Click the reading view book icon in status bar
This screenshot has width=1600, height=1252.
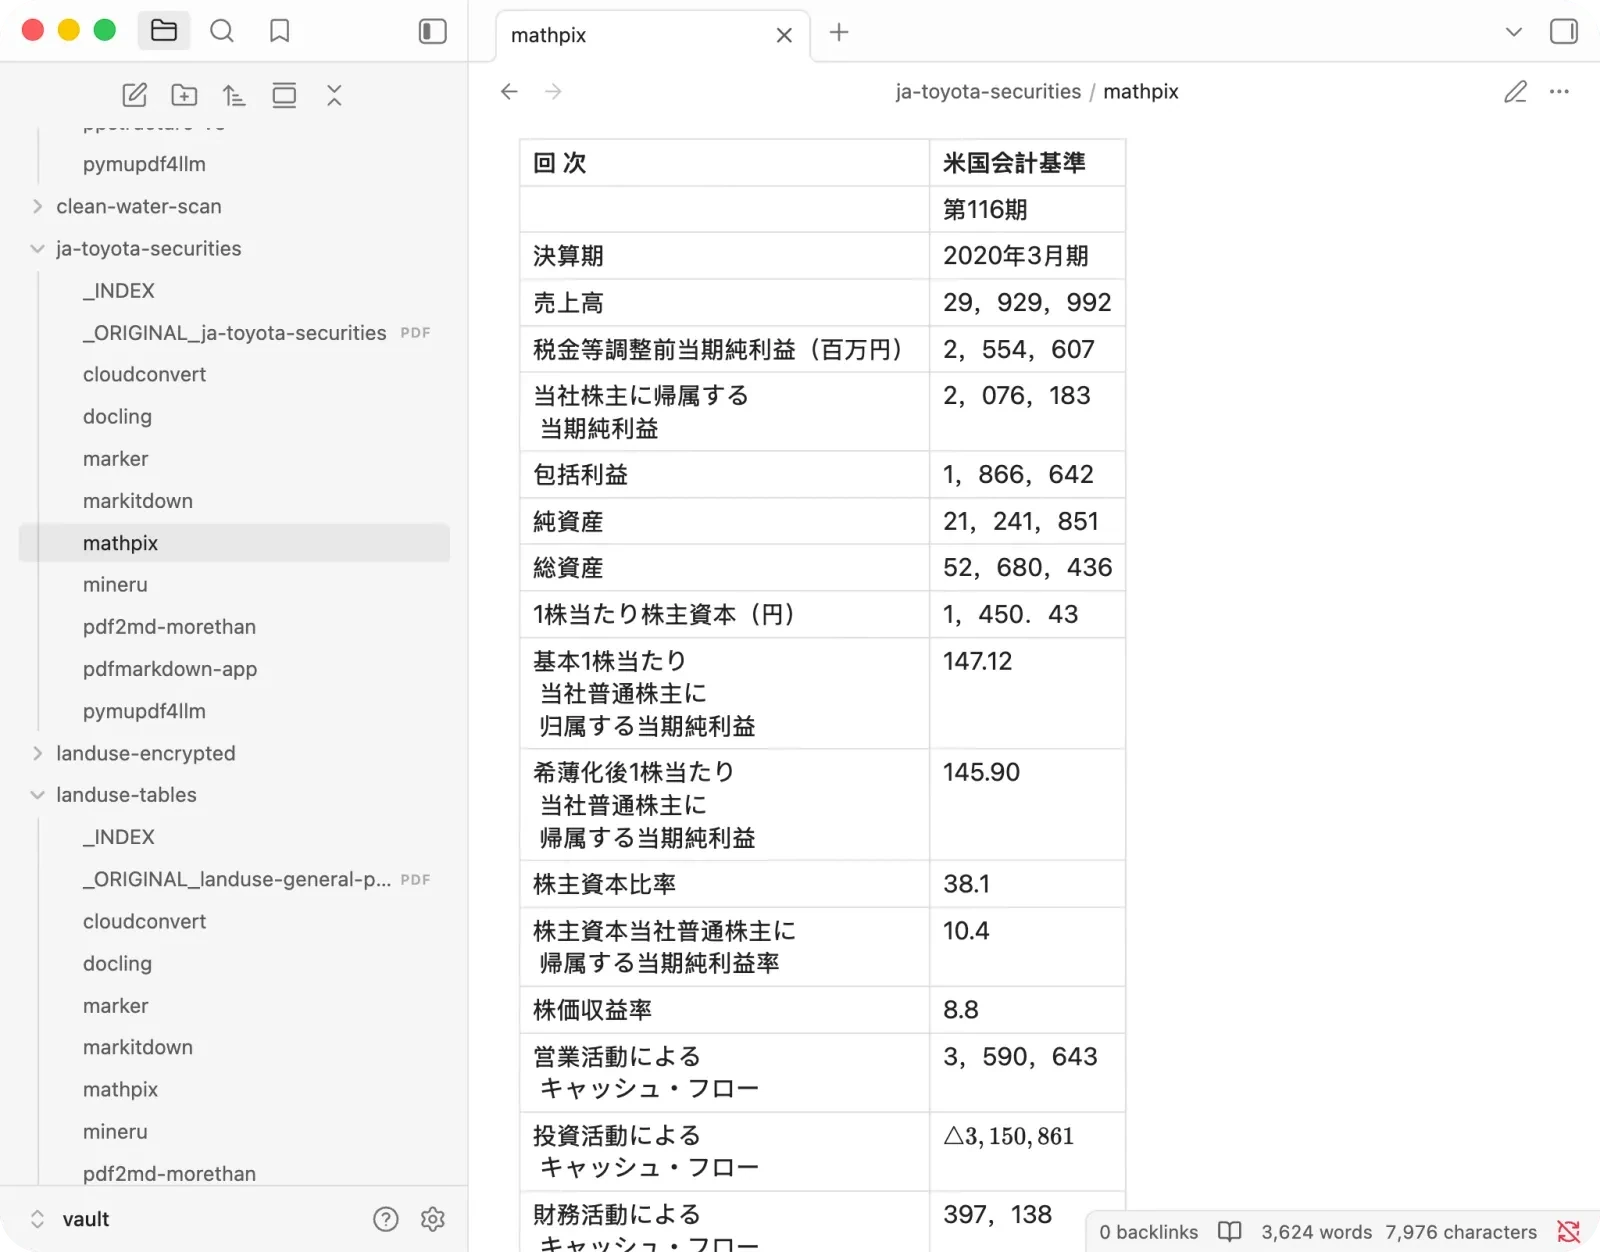[x=1230, y=1232]
